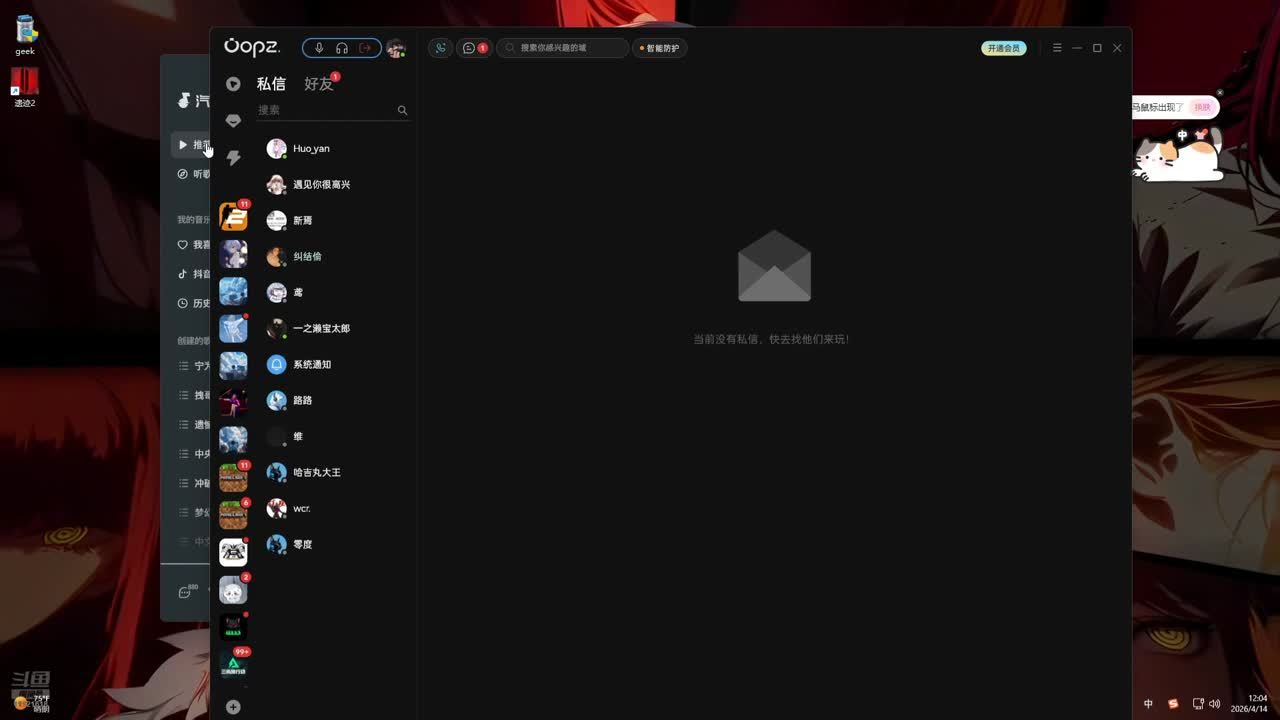Open the hamburger menu in title bar

point(1057,48)
